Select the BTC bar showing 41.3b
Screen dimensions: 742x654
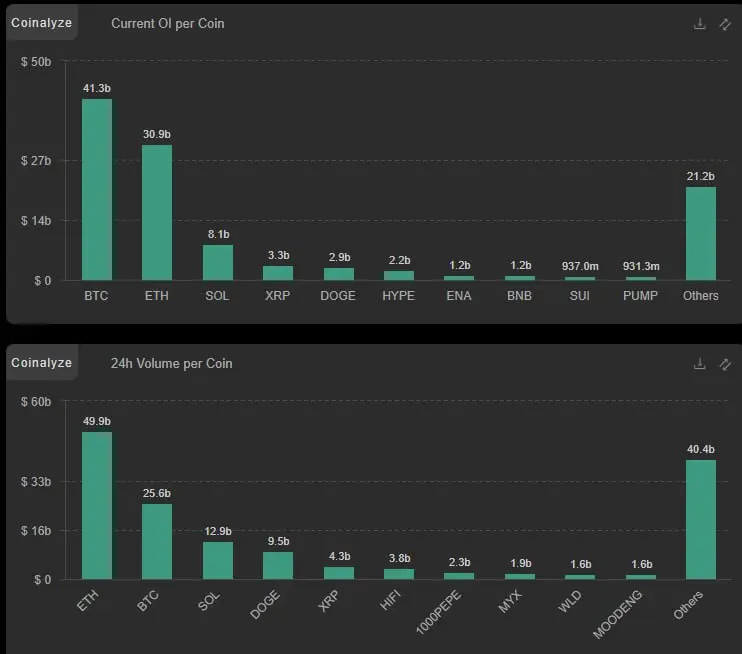click(97, 189)
